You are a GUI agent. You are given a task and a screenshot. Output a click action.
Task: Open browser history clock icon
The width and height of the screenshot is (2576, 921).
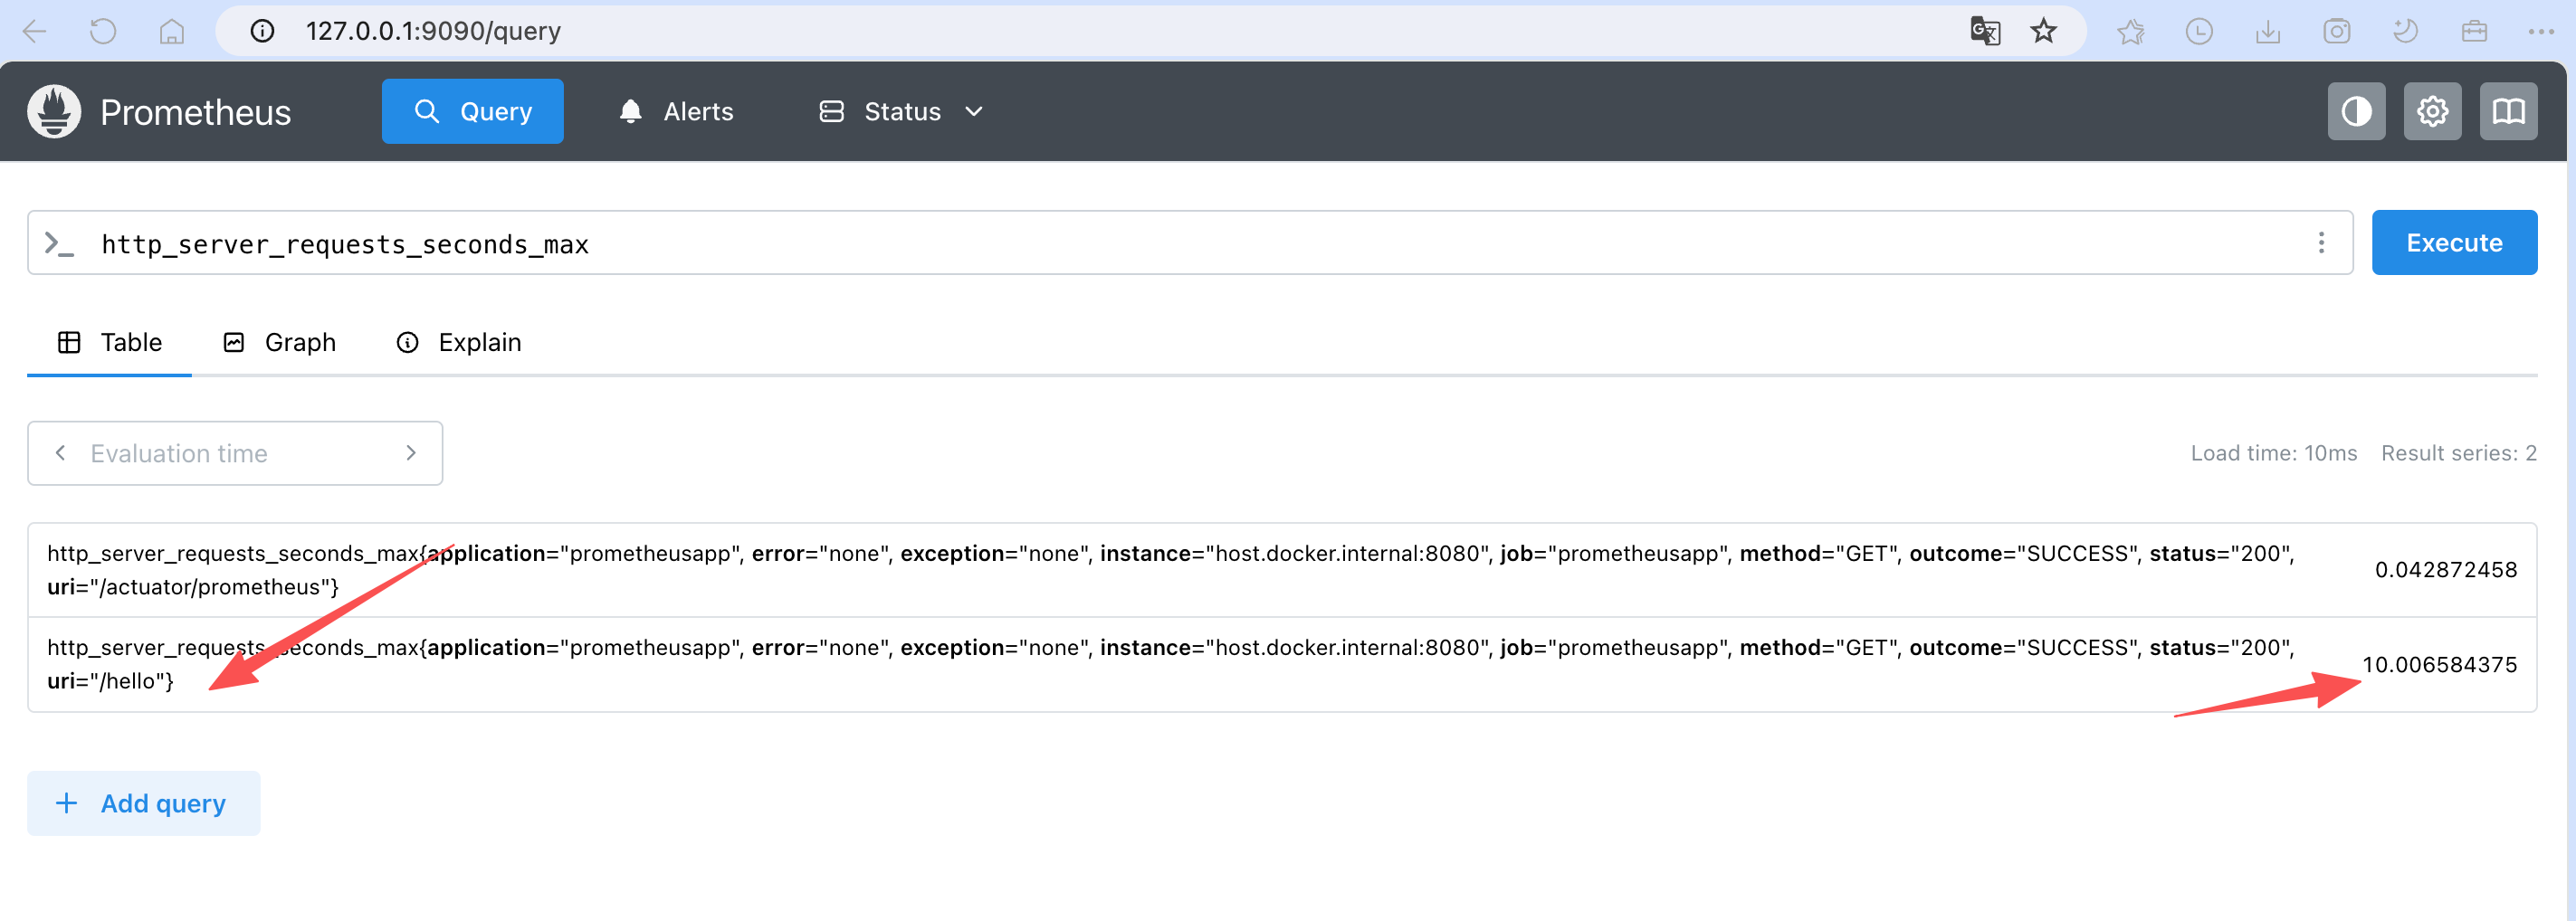[2199, 32]
